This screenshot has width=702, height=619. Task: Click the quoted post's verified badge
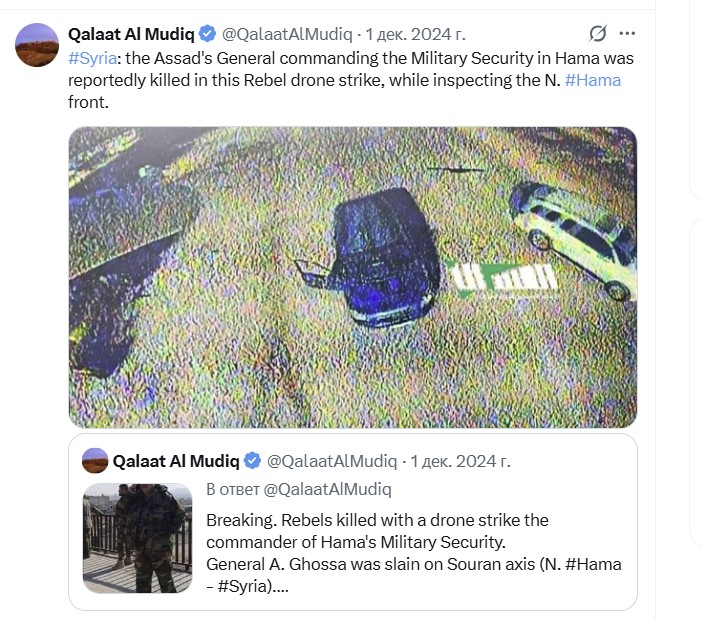pos(253,461)
